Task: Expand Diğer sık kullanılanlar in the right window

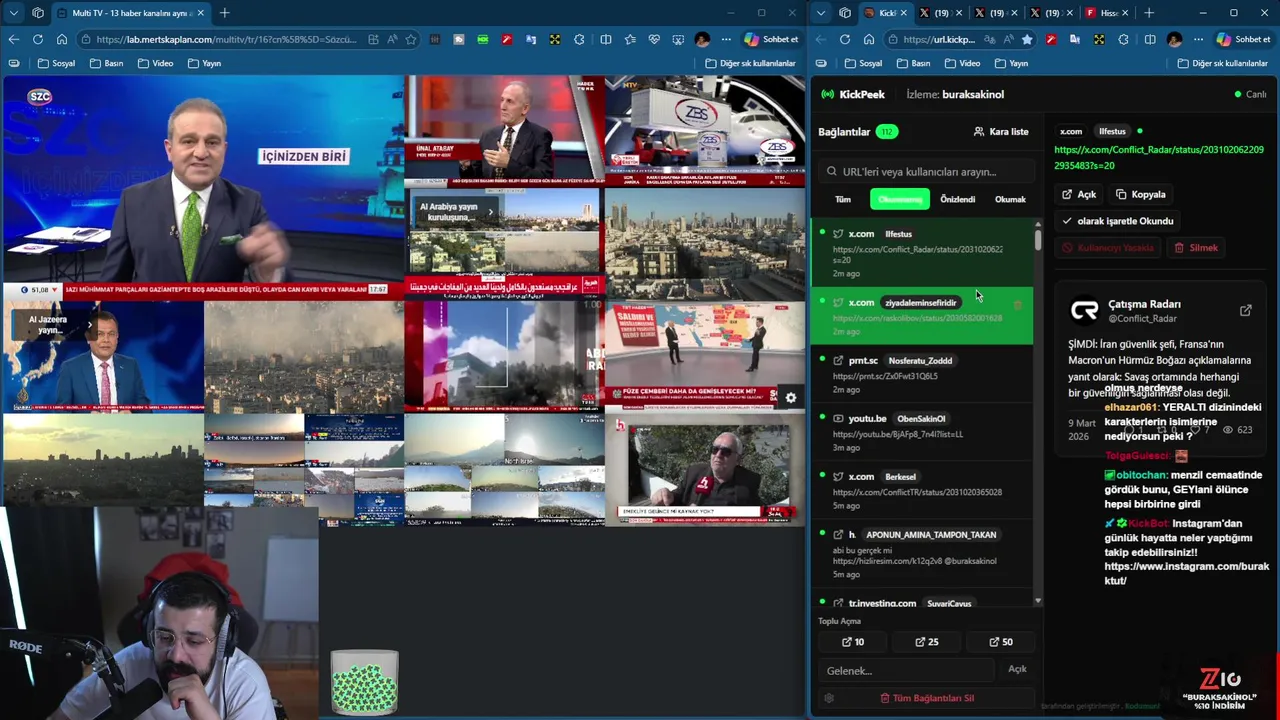Action: 1223,63
